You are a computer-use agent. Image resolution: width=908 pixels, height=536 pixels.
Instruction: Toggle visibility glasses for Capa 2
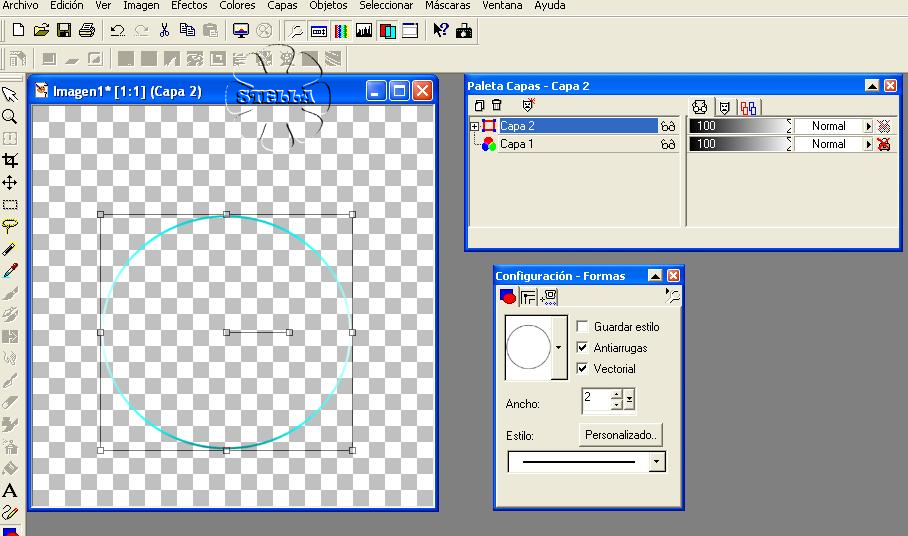(668, 126)
